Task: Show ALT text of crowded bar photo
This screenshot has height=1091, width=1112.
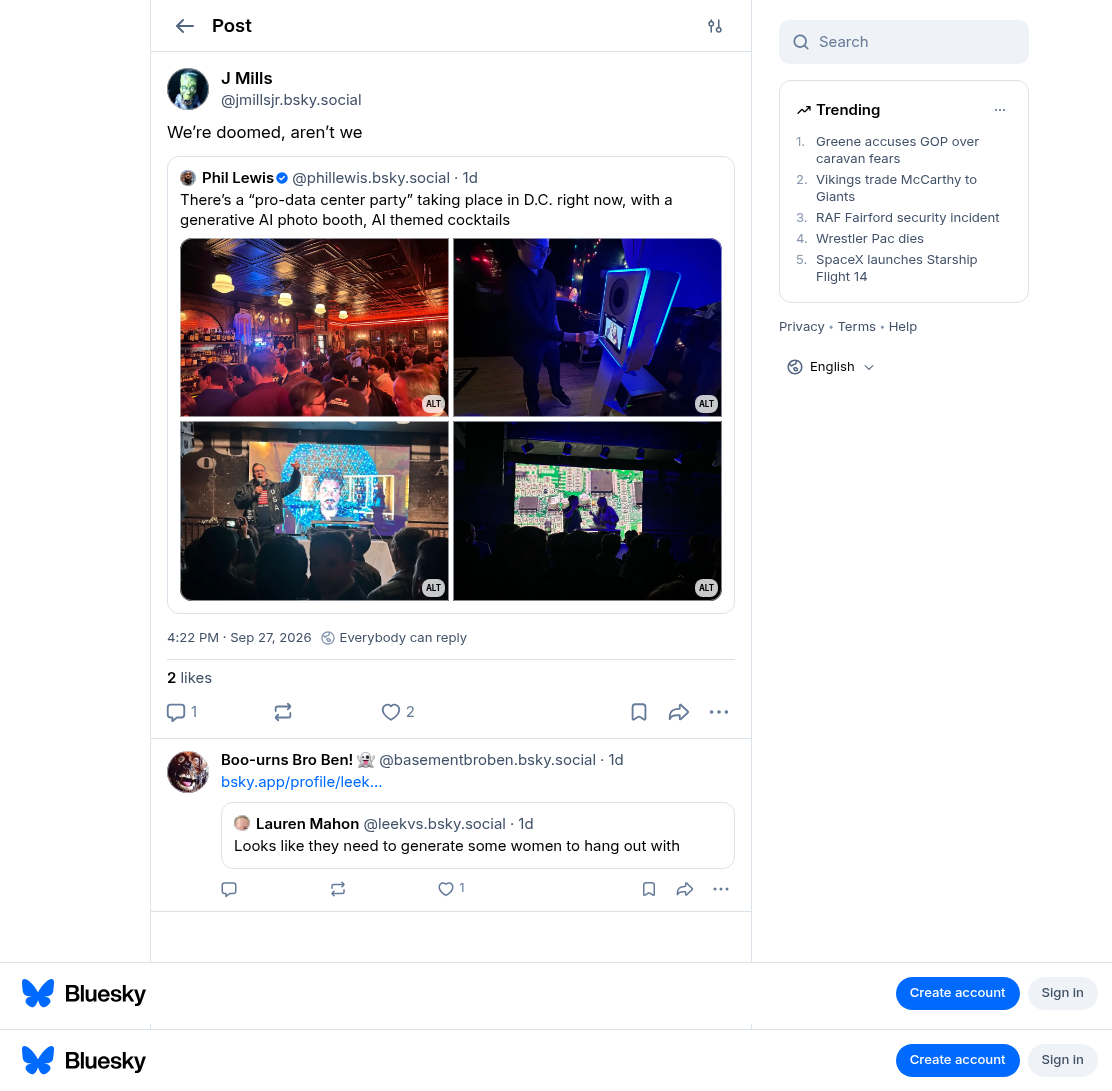Action: (x=433, y=404)
